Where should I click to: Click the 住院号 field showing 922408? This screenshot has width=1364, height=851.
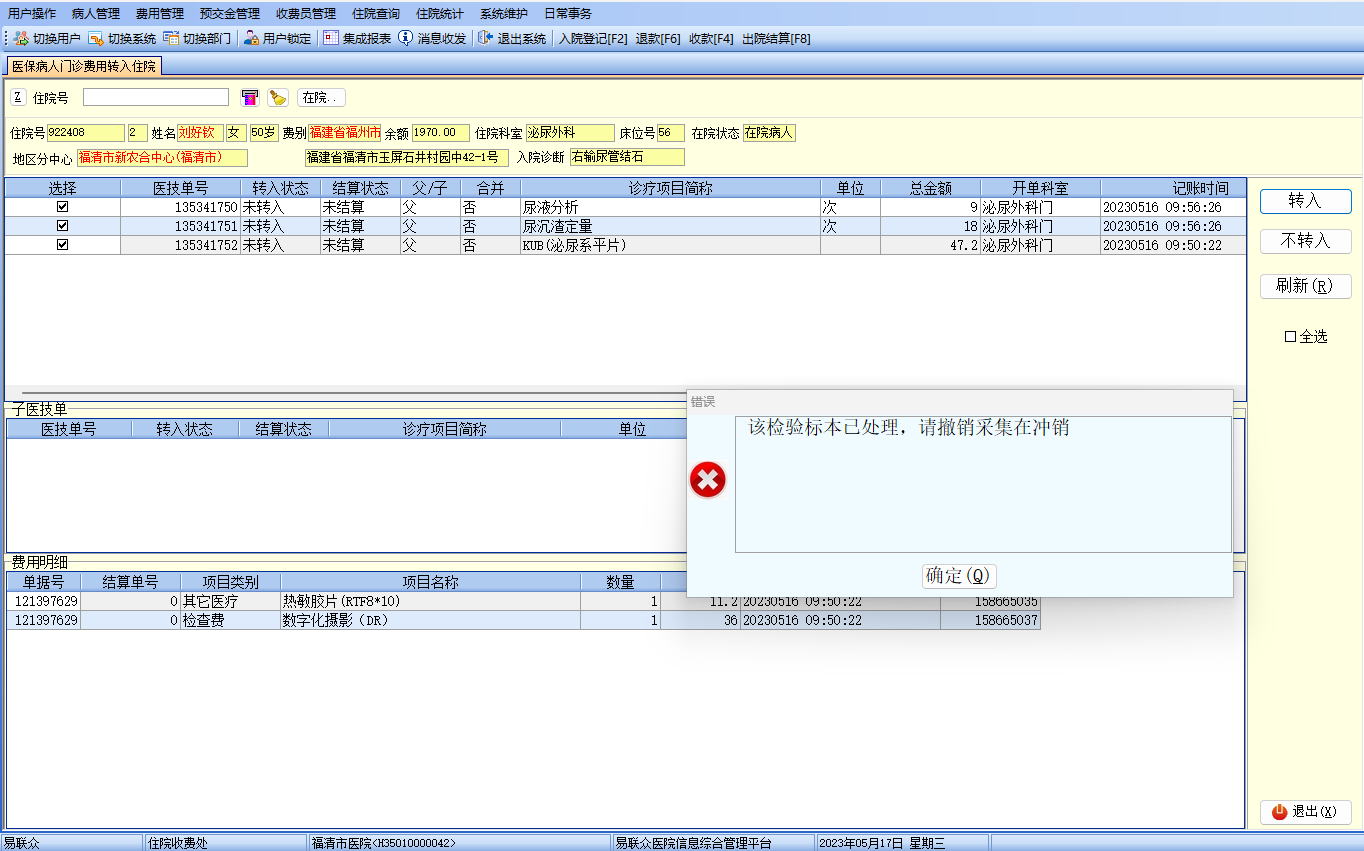(86, 133)
